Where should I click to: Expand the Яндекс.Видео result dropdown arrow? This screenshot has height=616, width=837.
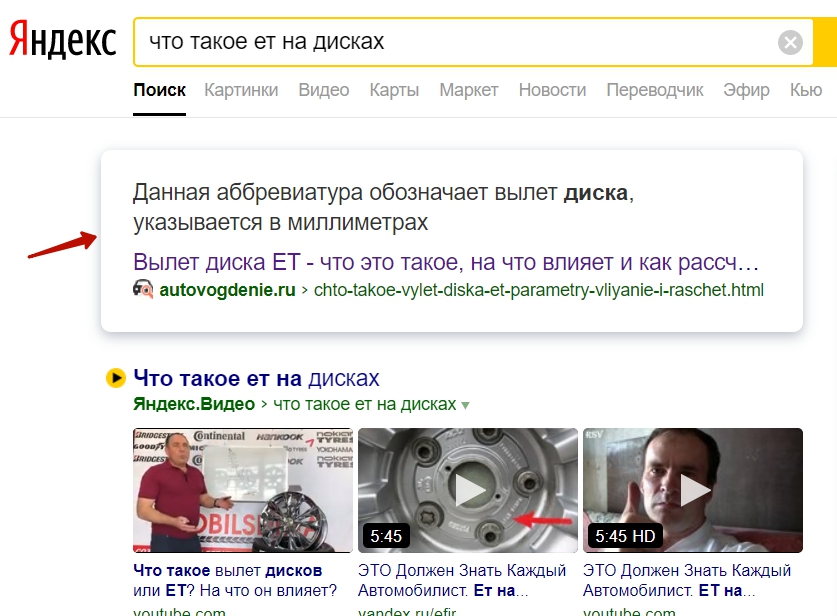point(465,405)
